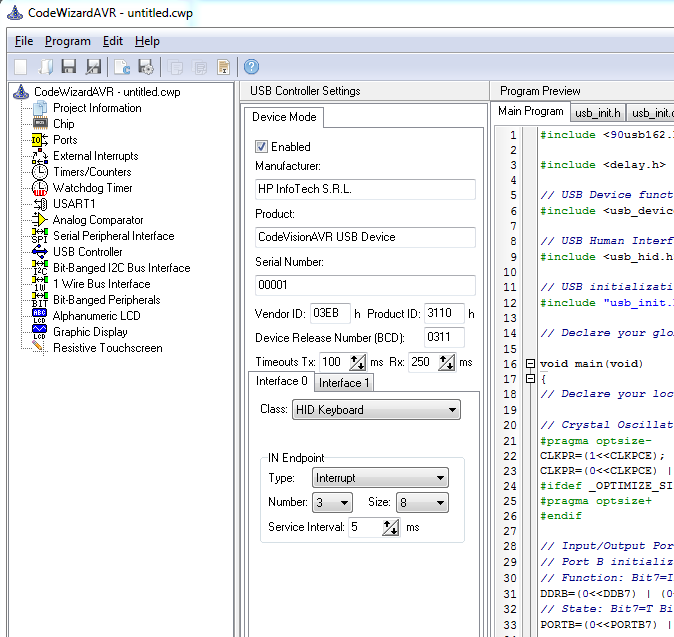
Task: Switch to the Interface 0 tab
Action: (282, 381)
